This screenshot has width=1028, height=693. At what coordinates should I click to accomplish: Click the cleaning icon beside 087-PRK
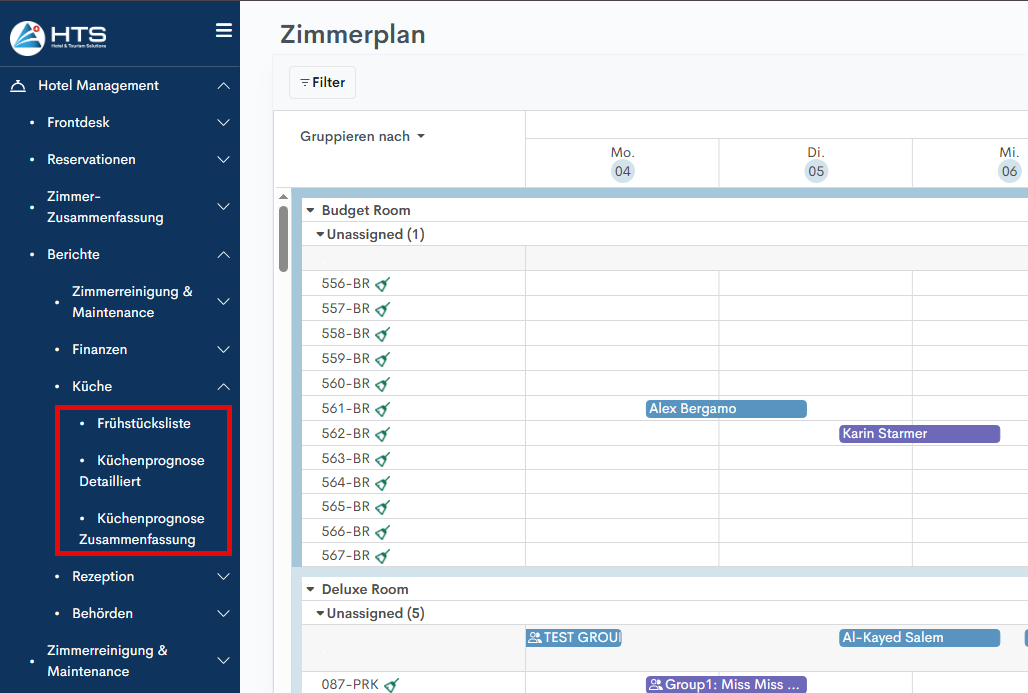click(392, 685)
